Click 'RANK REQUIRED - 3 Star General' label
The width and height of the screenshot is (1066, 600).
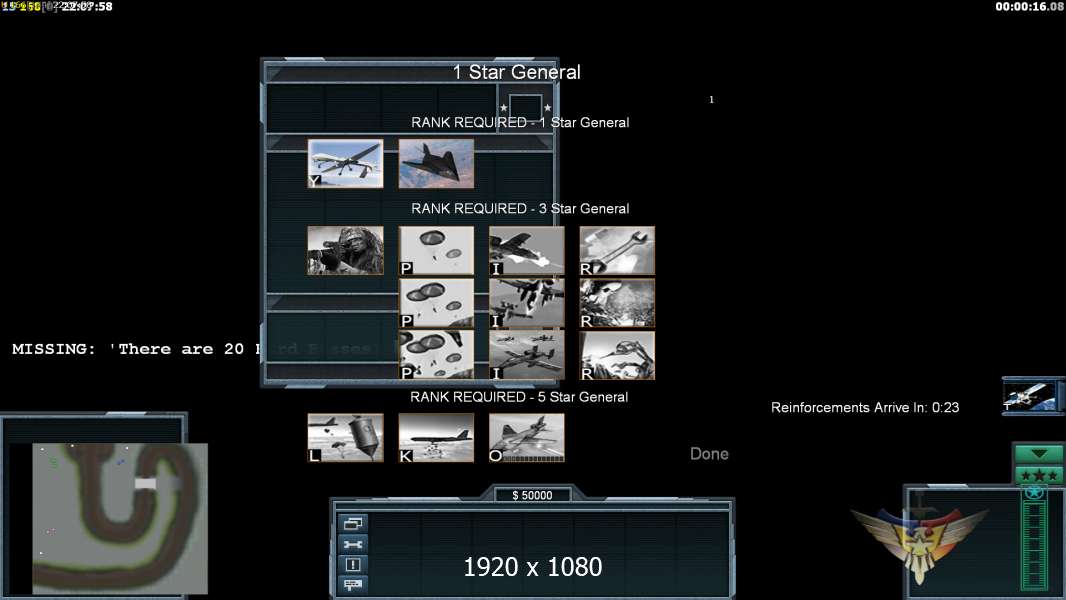[520, 209]
